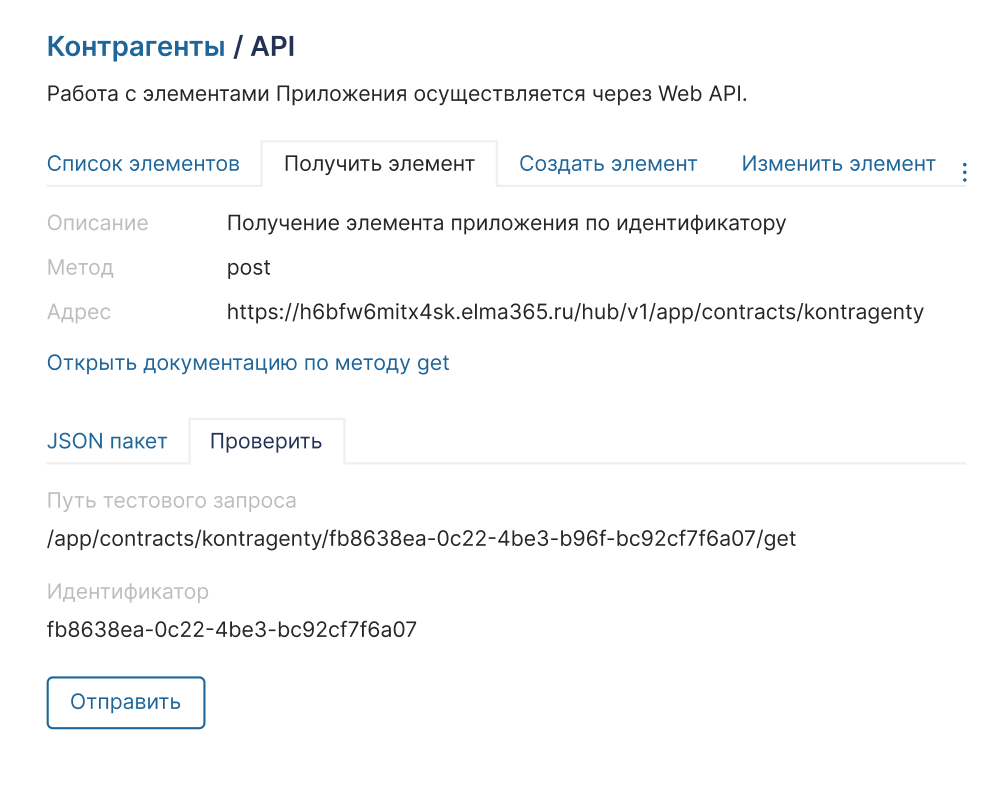Click the method value post
Screen dimensions: 1000x786
(x=249, y=268)
